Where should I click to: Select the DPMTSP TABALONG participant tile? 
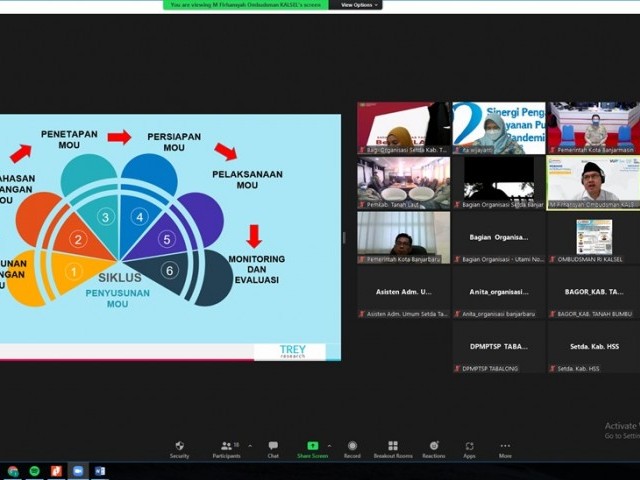click(498, 347)
